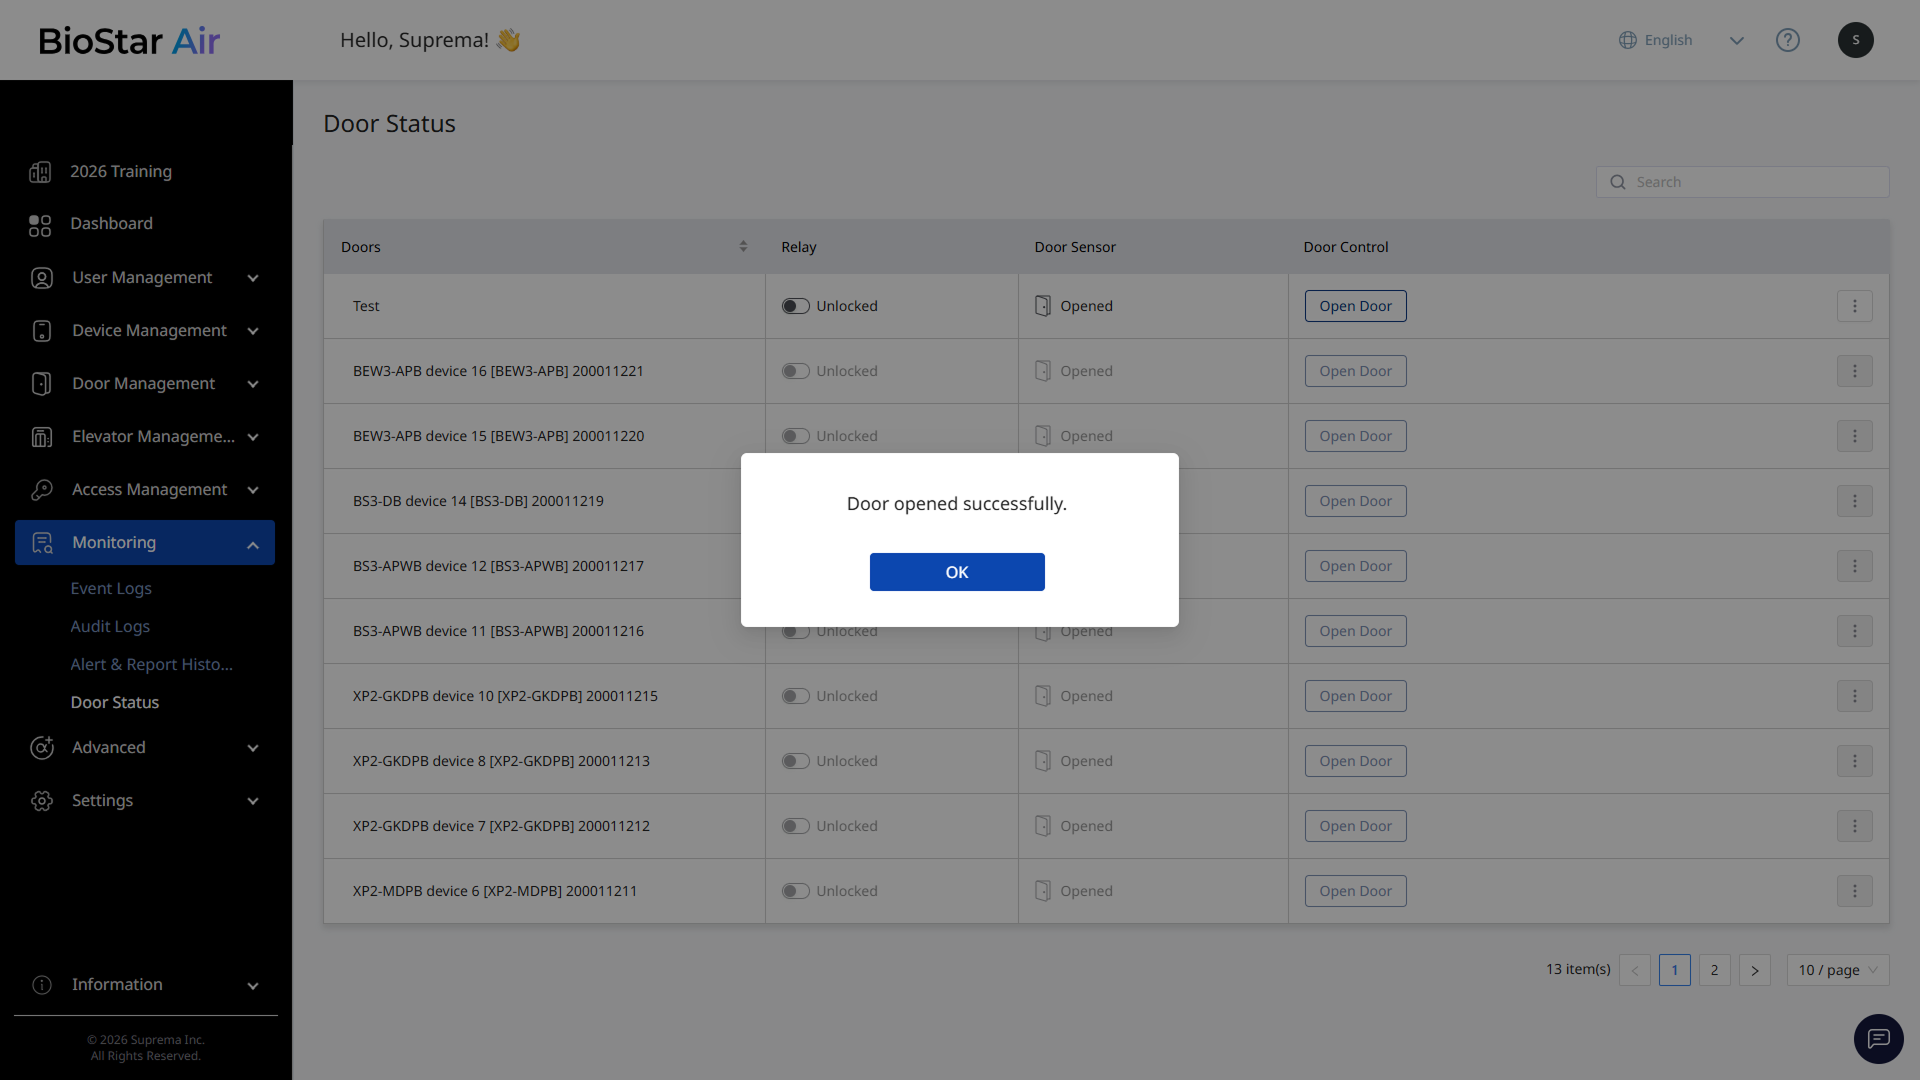Click the Doors column sort arrows
This screenshot has width=1920, height=1080.
point(743,247)
